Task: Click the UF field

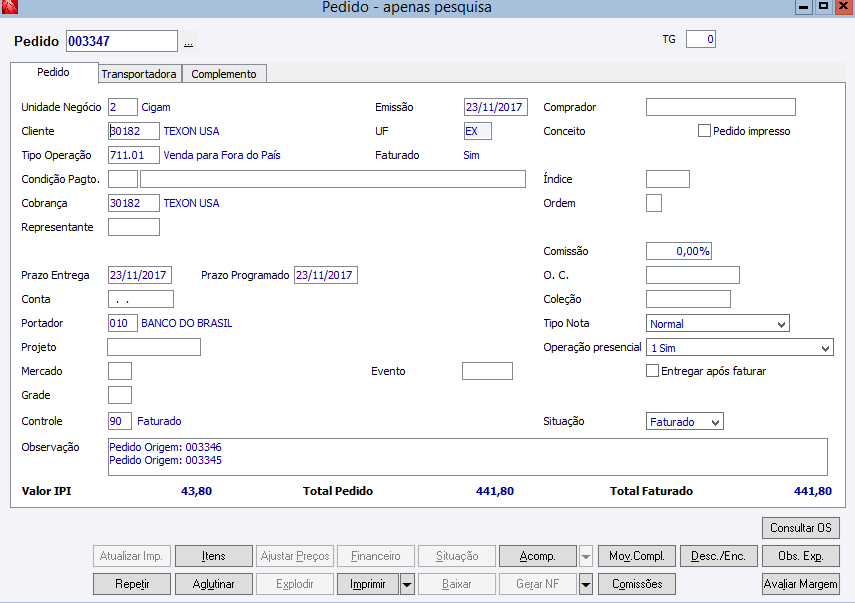Action: click(x=478, y=131)
